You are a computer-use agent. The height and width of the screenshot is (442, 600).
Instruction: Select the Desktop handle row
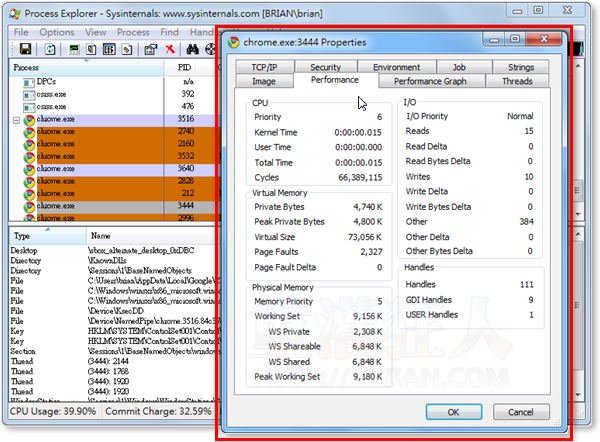[113, 251]
